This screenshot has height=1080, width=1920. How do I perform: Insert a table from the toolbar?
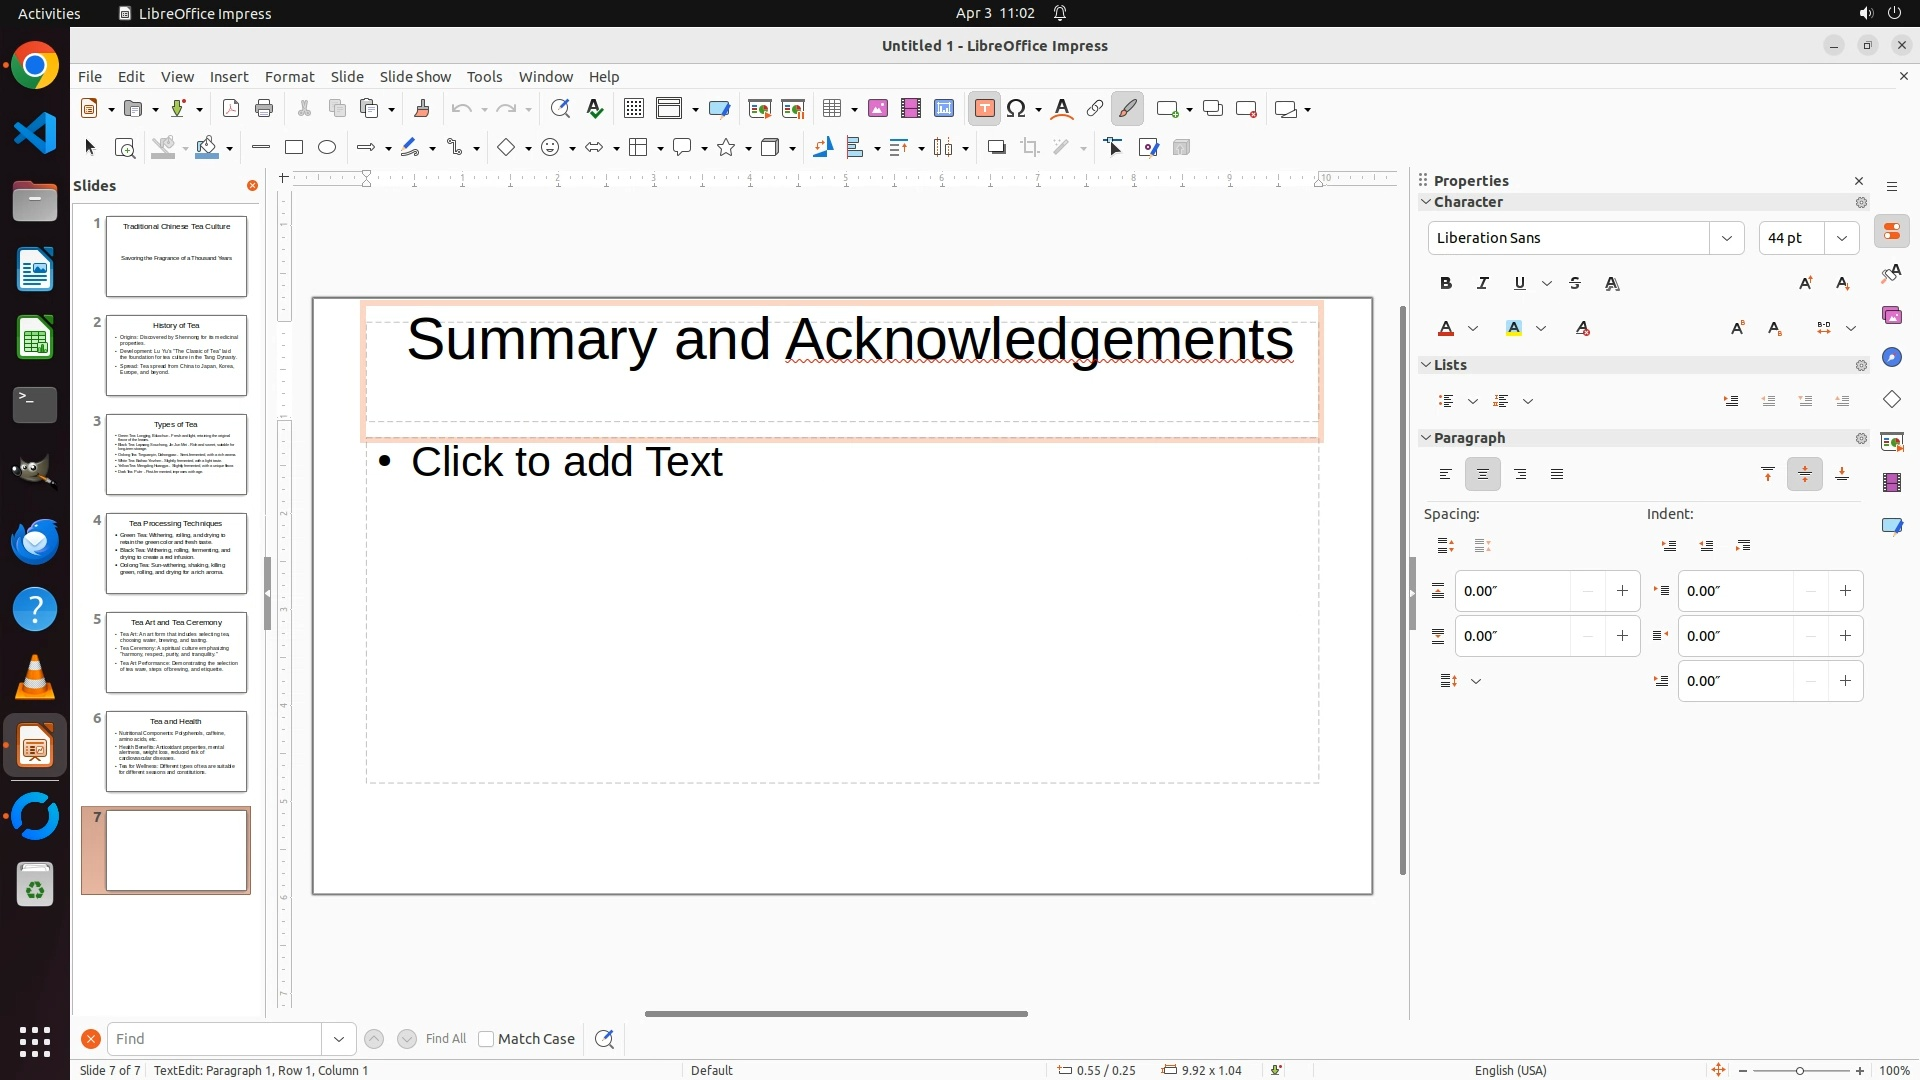[x=832, y=109]
